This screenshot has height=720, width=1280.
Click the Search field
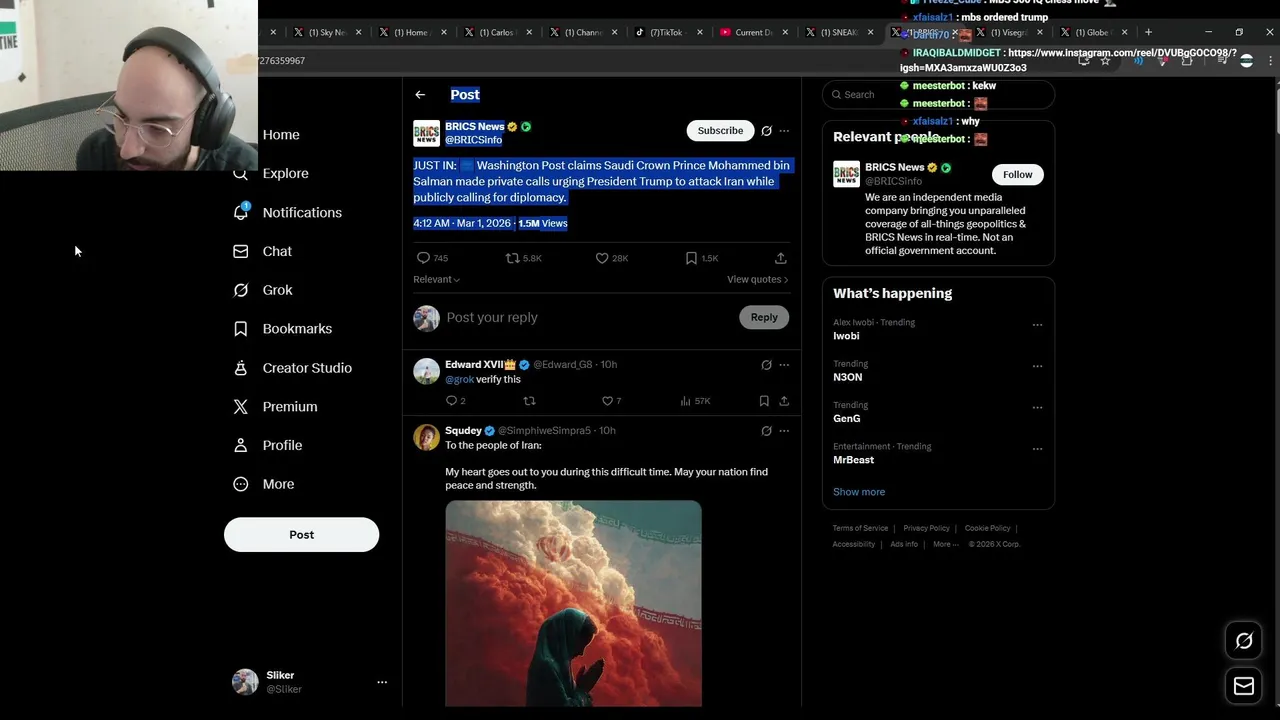point(938,94)
